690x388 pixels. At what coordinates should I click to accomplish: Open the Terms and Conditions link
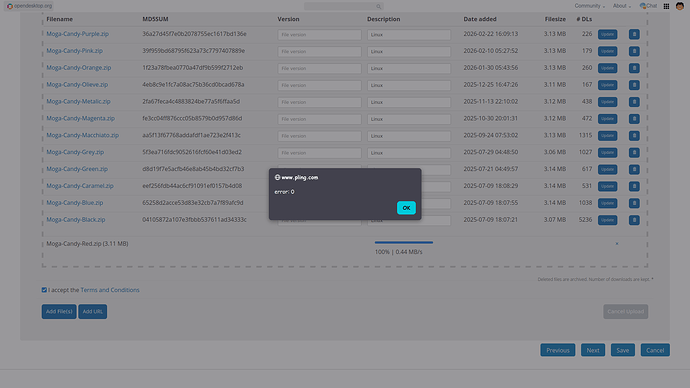pos(110,290)
